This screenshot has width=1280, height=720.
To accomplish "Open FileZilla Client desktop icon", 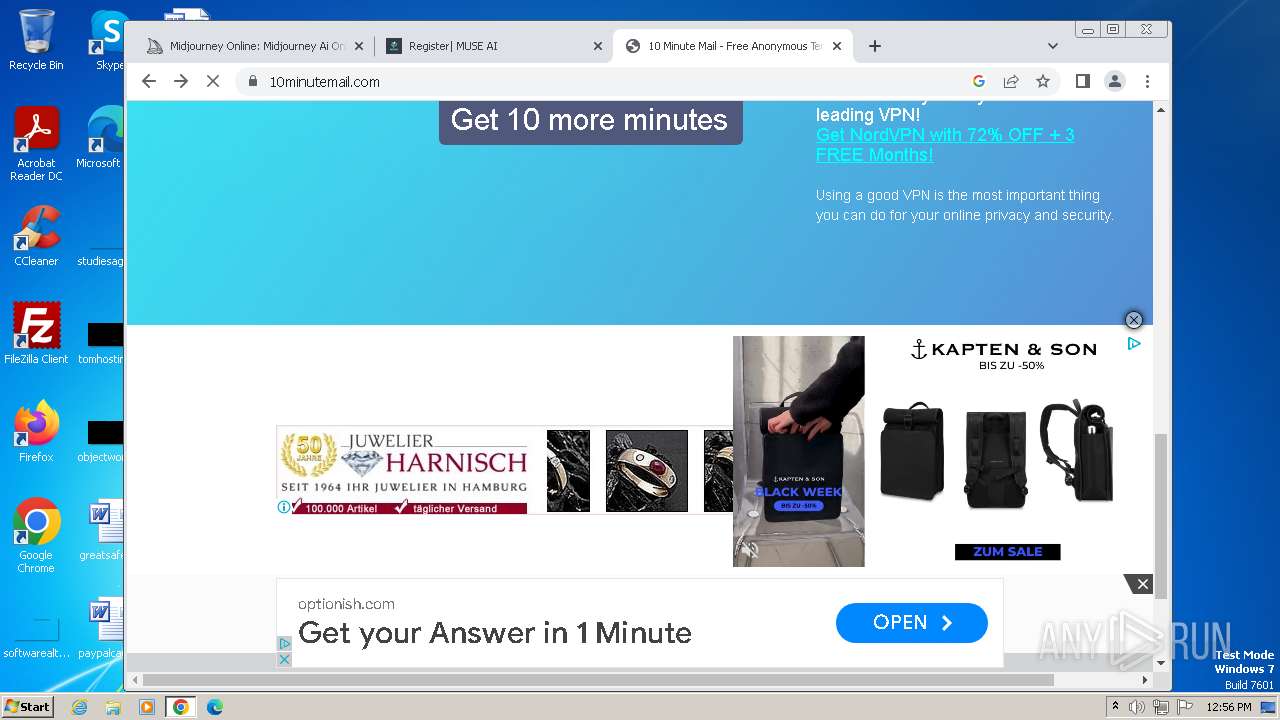I will click(x=36, y=333).
